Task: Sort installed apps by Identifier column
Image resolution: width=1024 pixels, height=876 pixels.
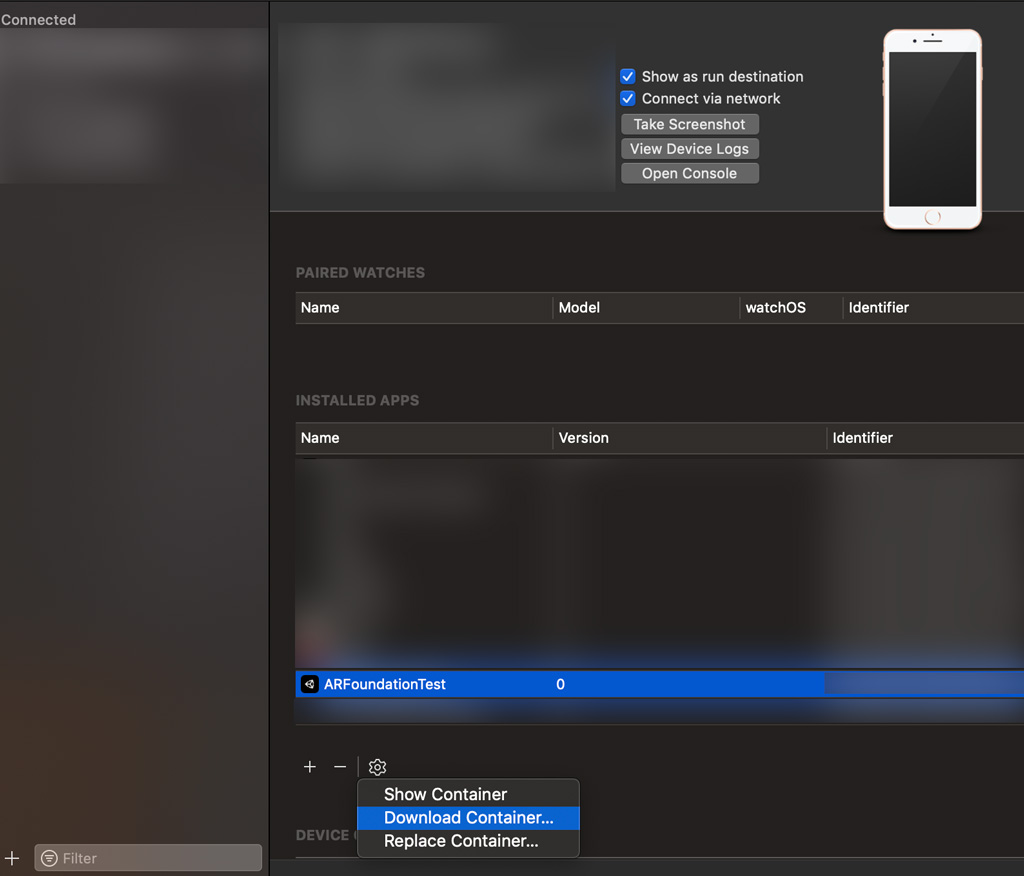Action: coord(925,438)
